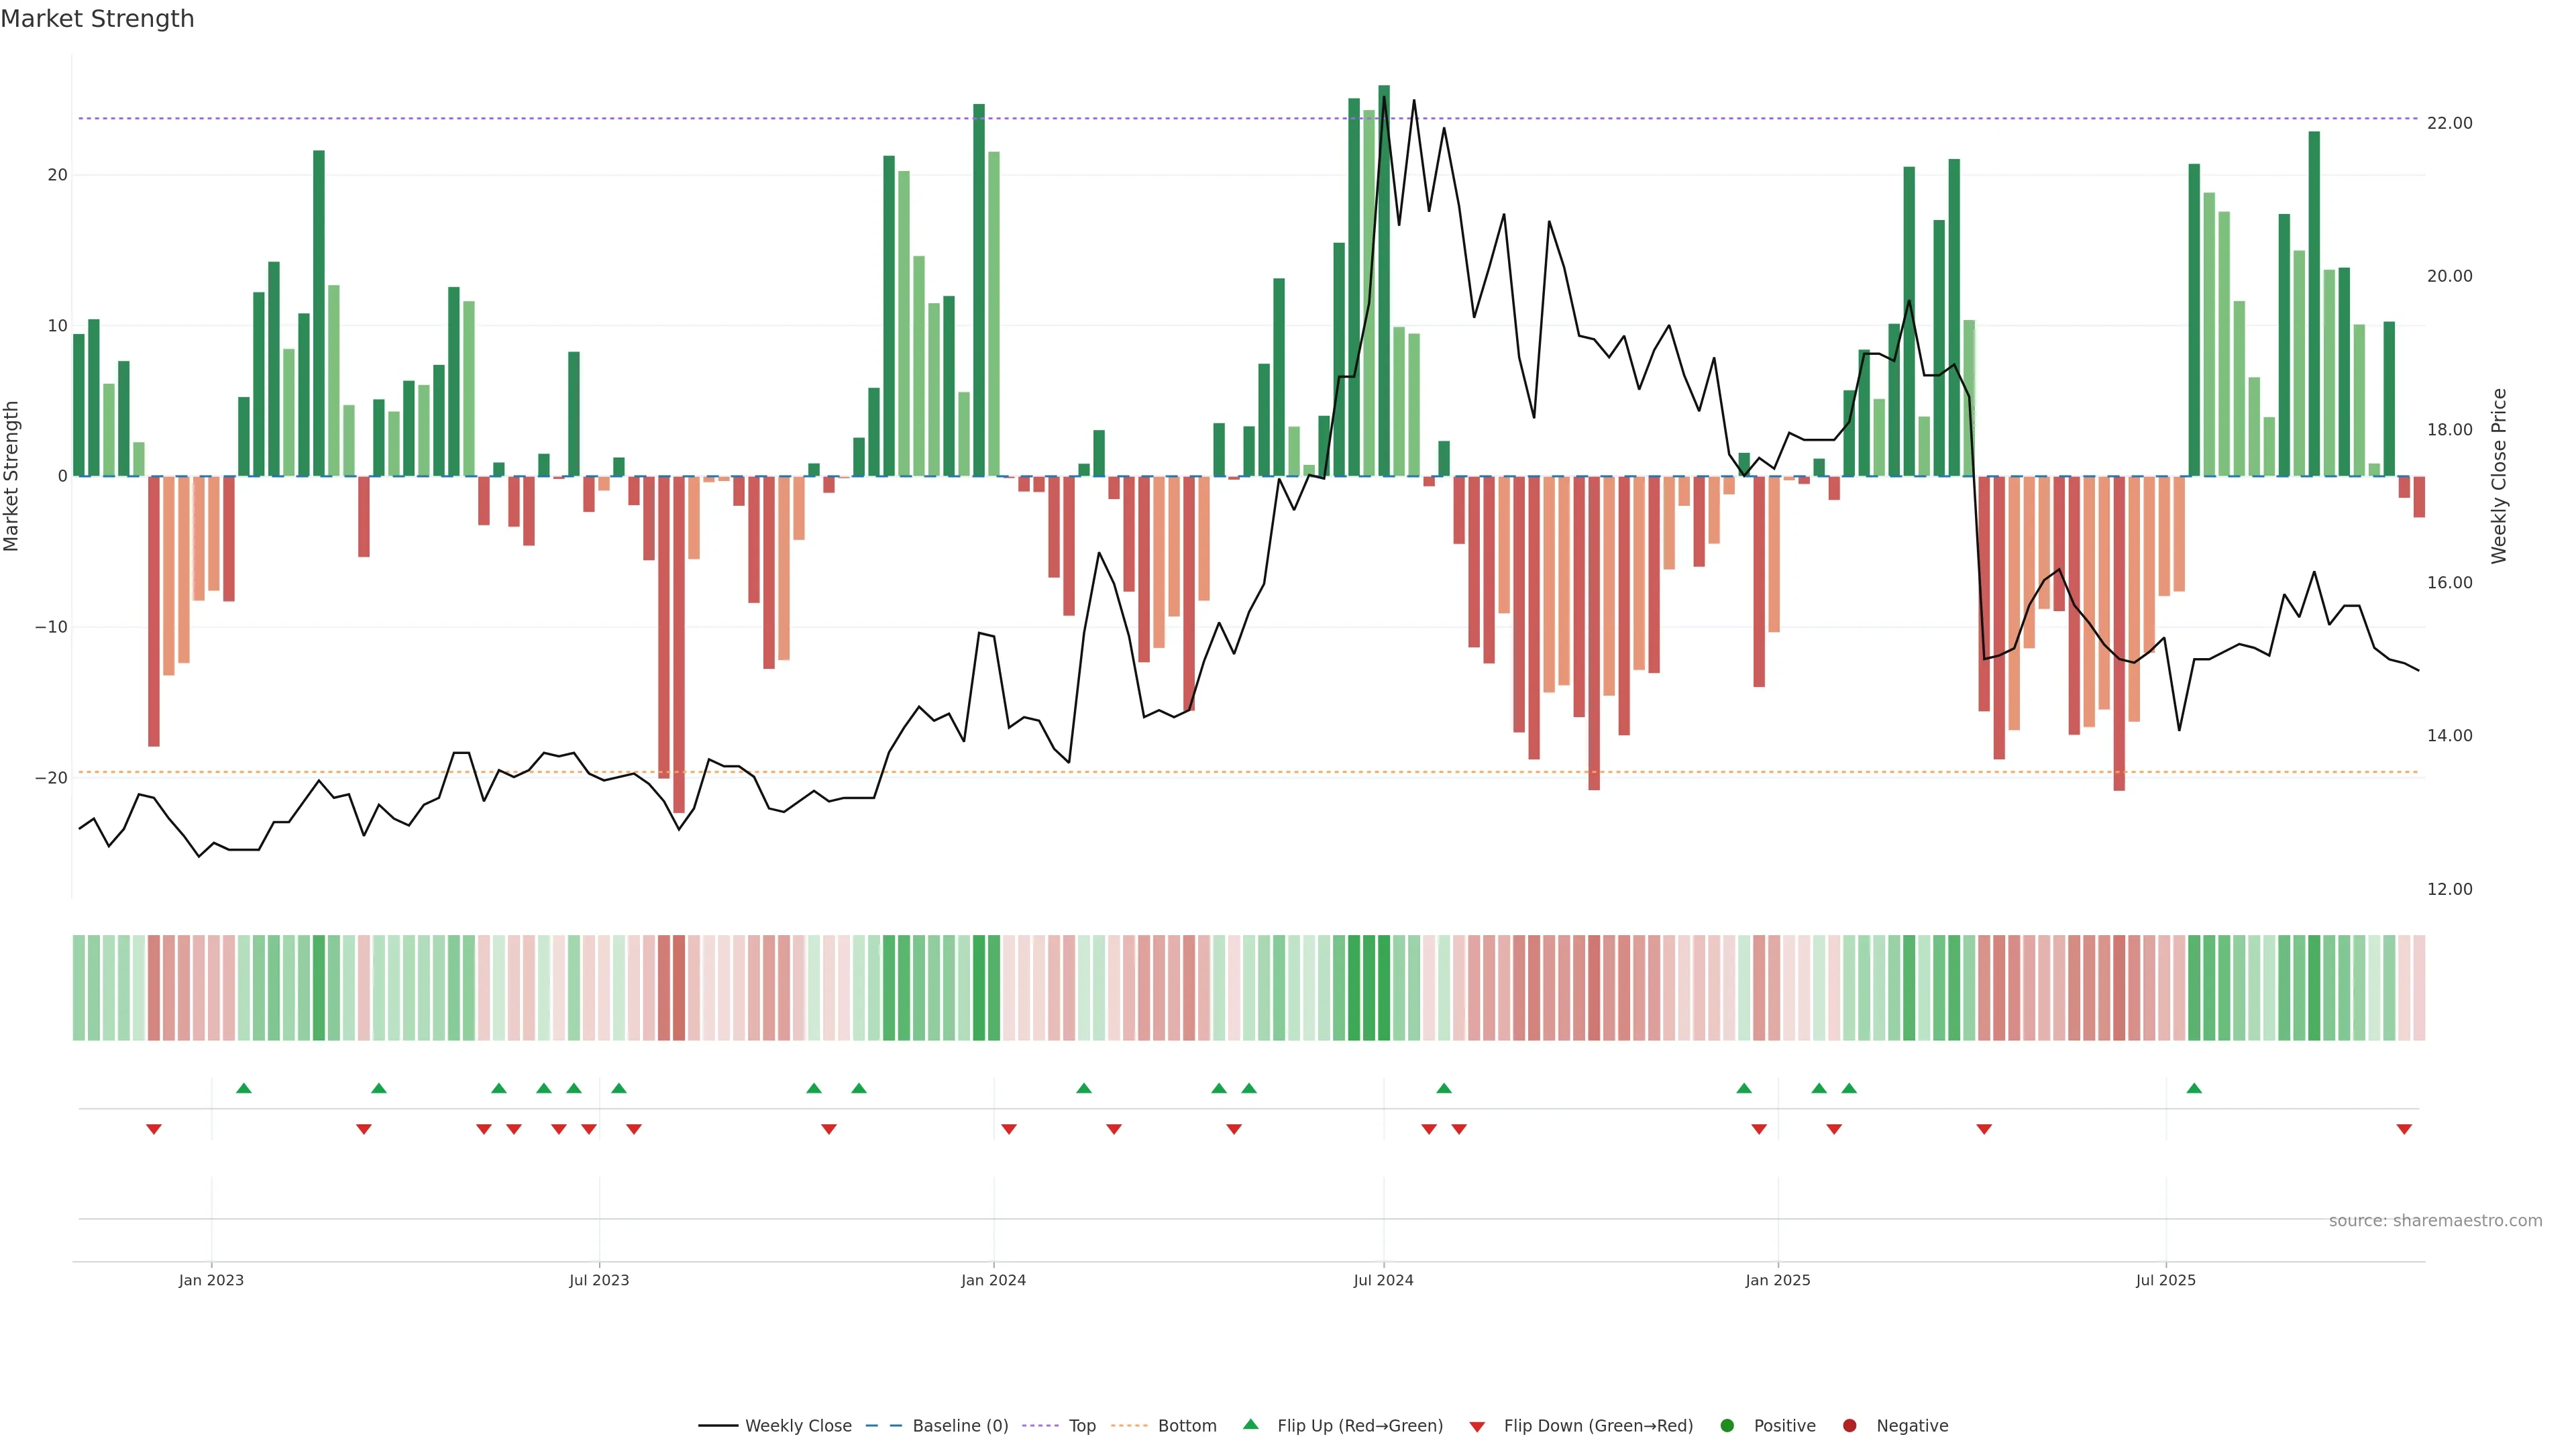Click the leftmost red flip-down triangle marker
This screenshot has height=1449, width=2576.
point(154,1129)
